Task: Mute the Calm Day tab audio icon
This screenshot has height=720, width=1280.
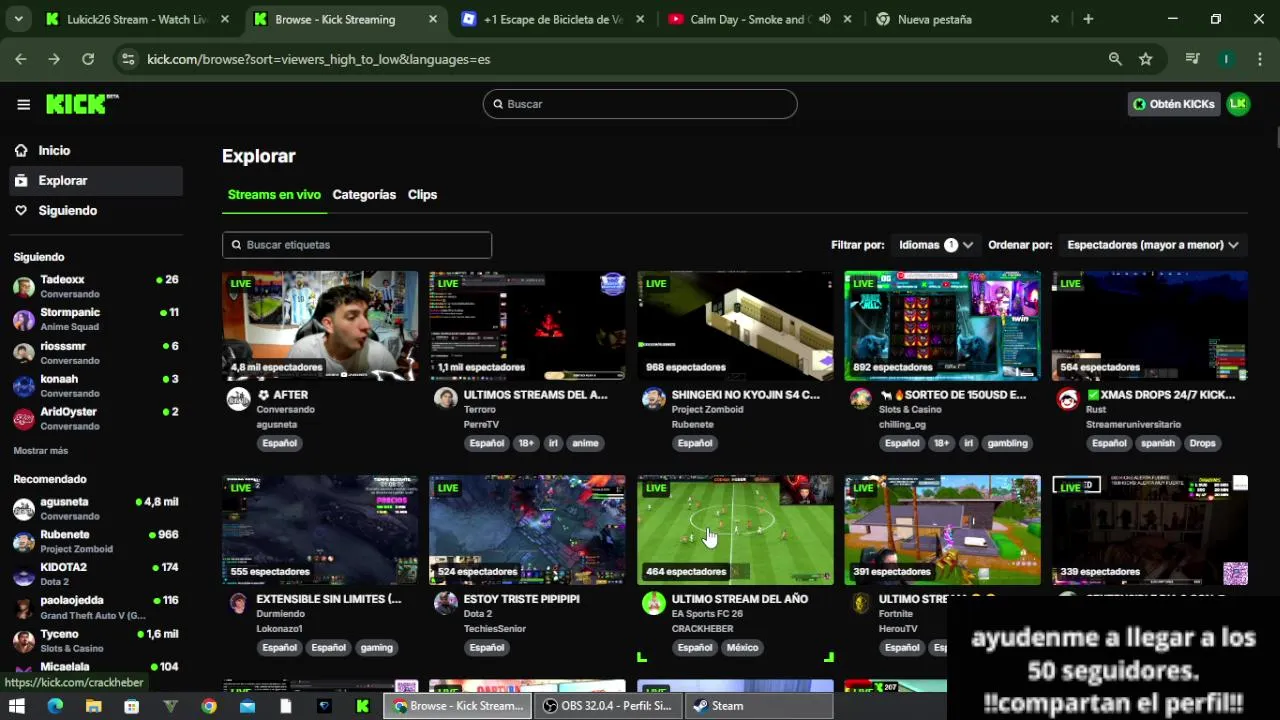Action: [x=824, y=19]
